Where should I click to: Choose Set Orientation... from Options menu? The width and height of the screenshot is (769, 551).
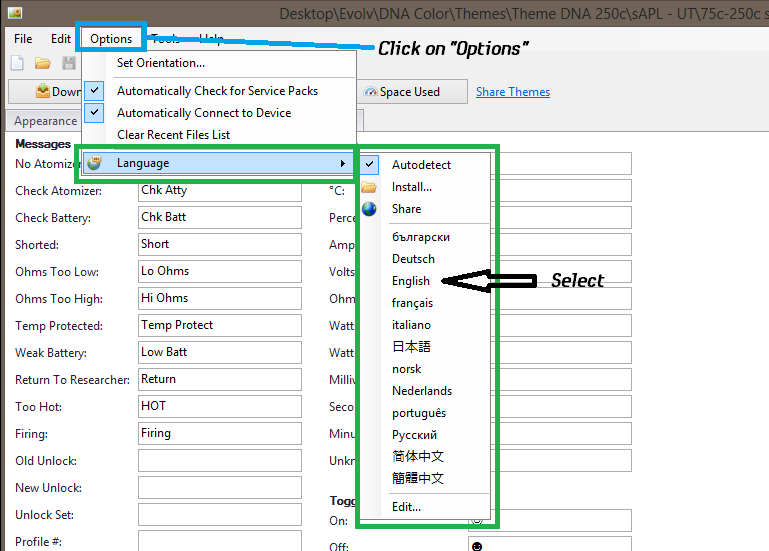(x=161, y=63)
